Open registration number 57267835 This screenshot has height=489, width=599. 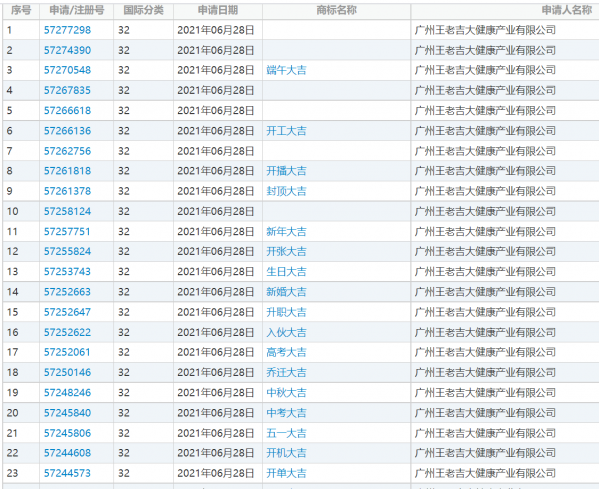click(67, 91)
